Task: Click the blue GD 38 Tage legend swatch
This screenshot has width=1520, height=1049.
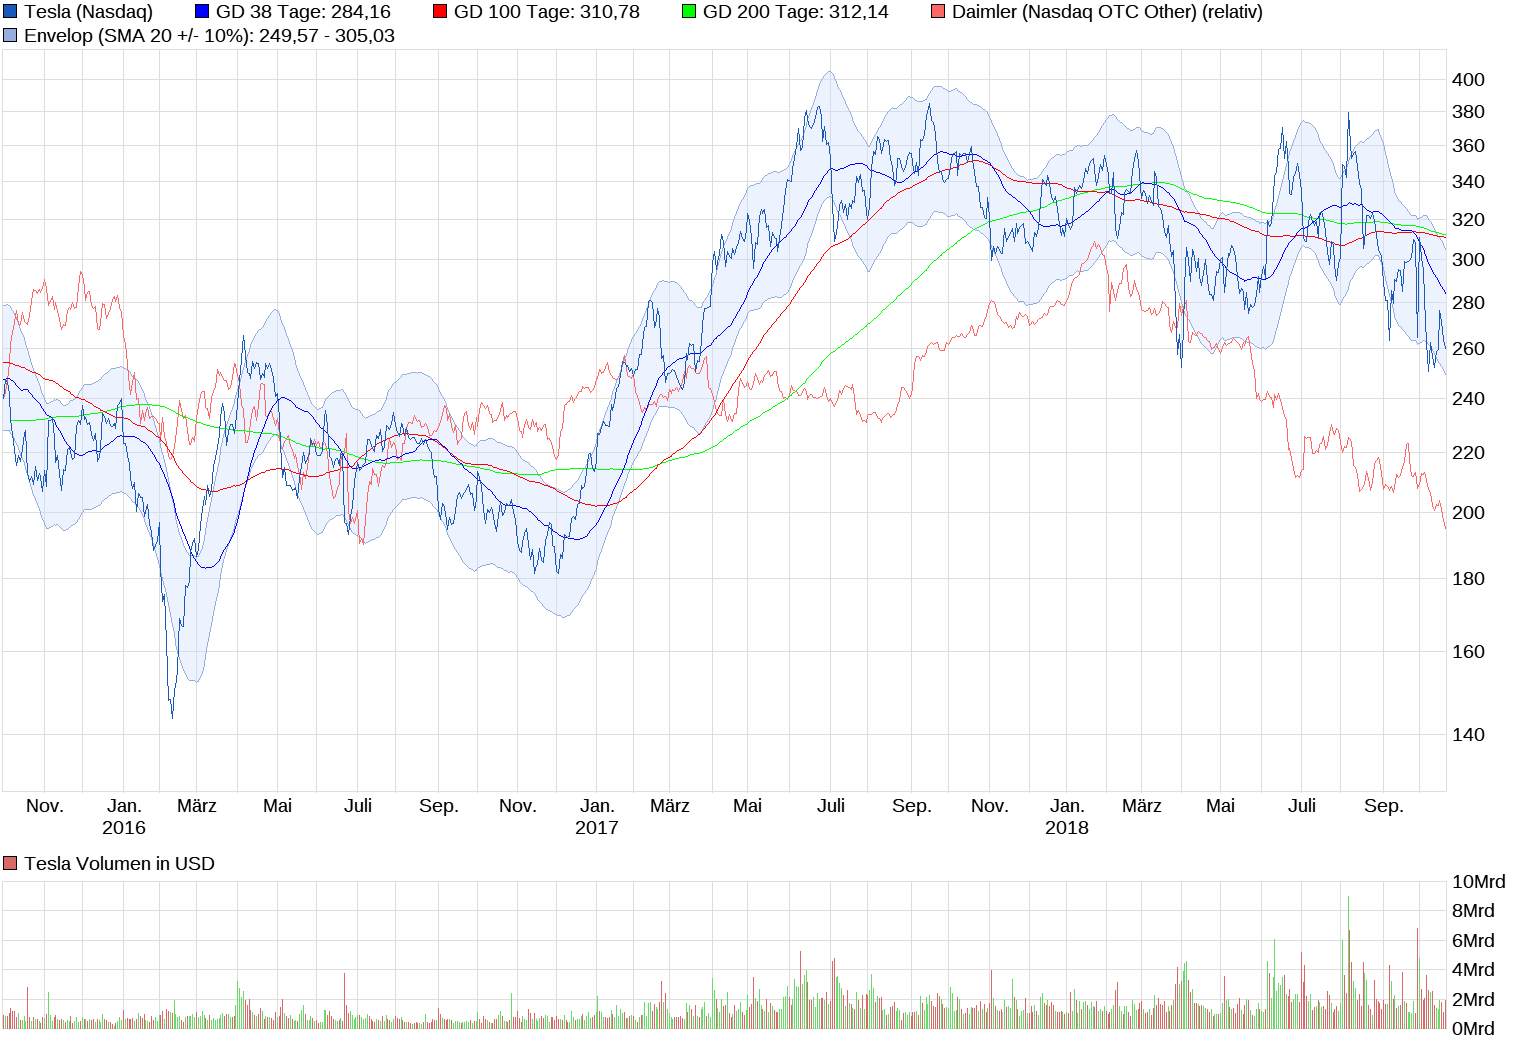Action: (202, 12)
